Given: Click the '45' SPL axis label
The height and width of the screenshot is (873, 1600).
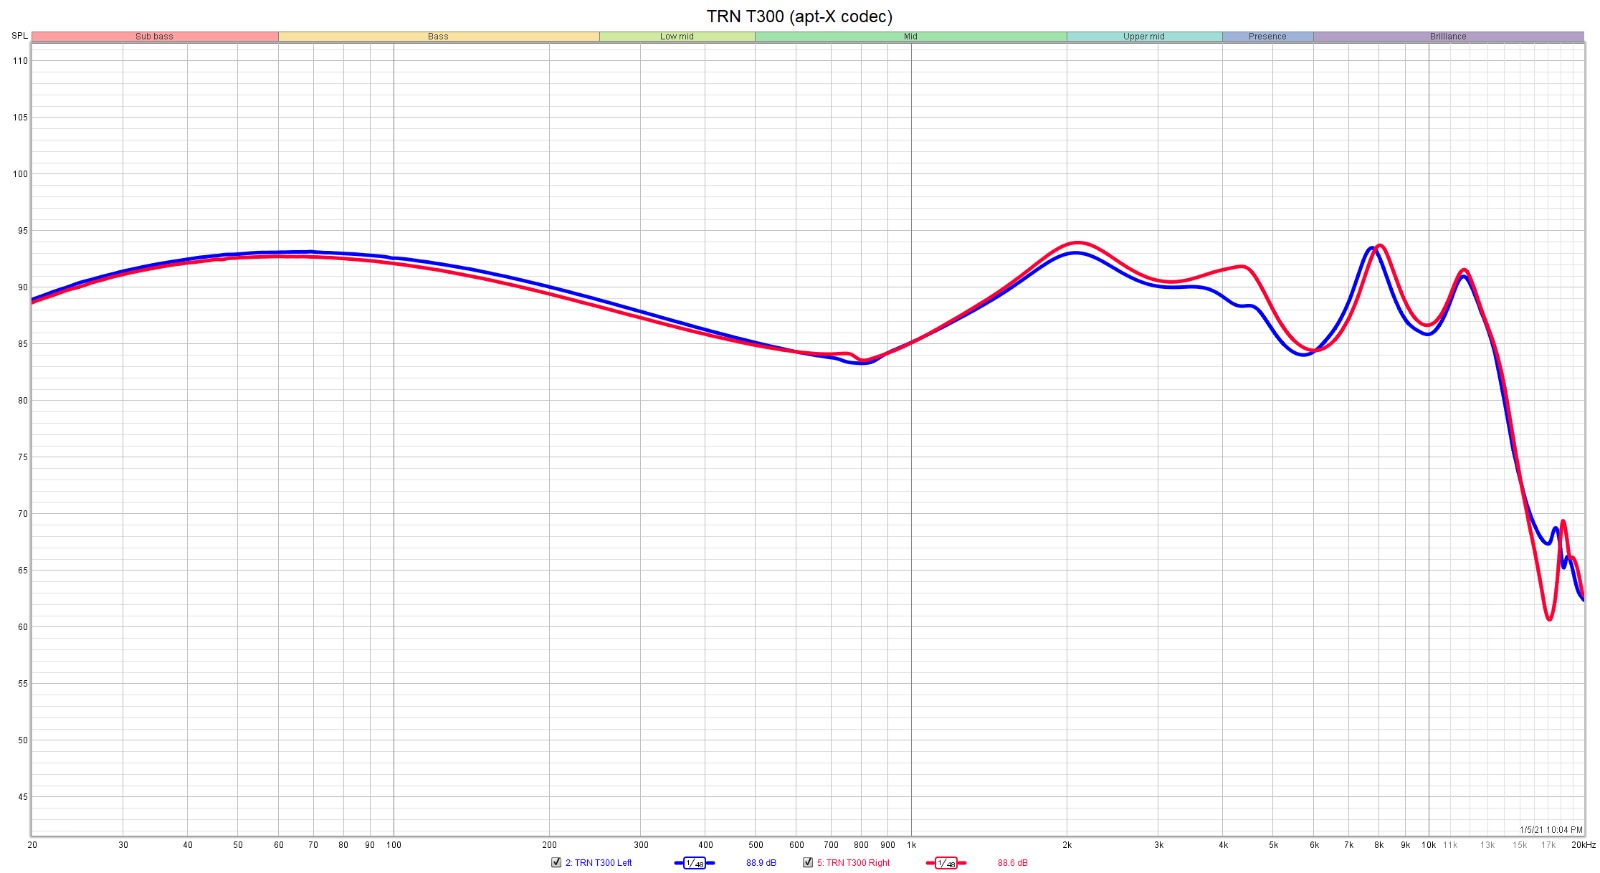Looking at the screenshot, I should 22,798.
